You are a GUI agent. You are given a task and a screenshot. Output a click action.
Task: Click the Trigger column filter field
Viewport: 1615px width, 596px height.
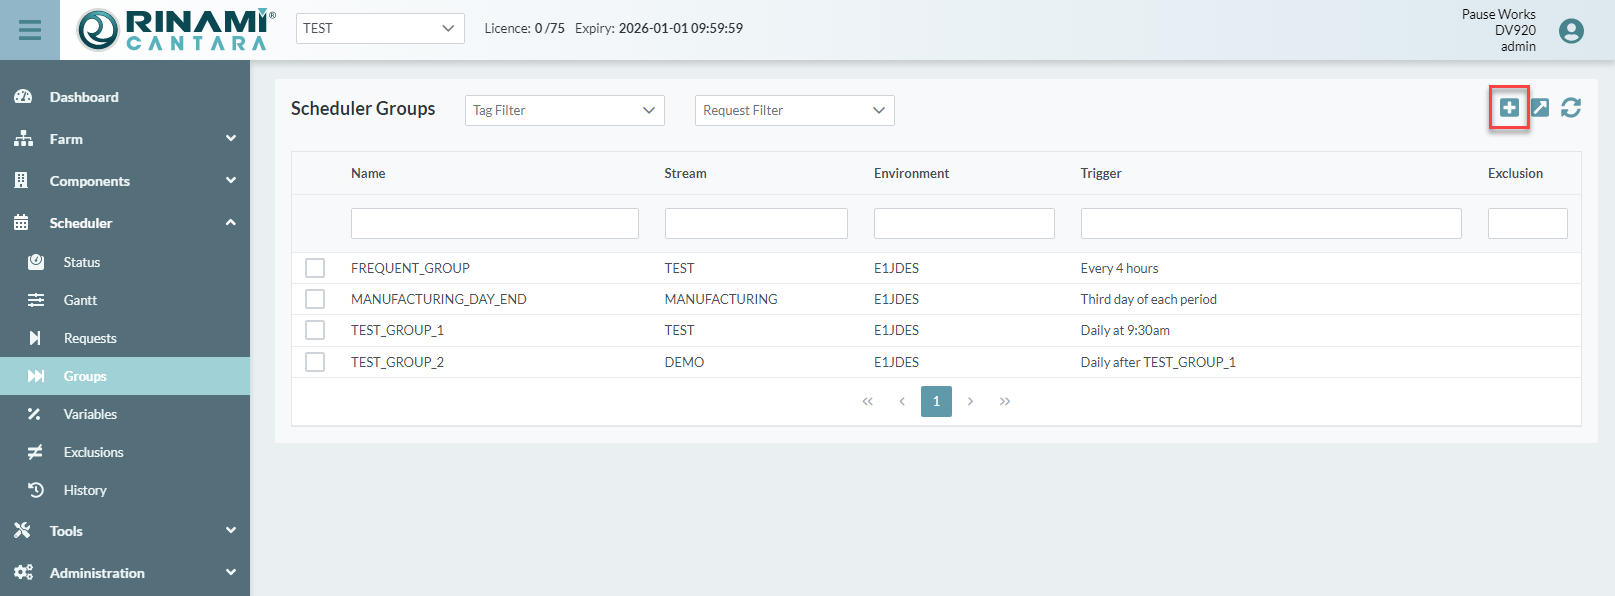pos(1270,223)
